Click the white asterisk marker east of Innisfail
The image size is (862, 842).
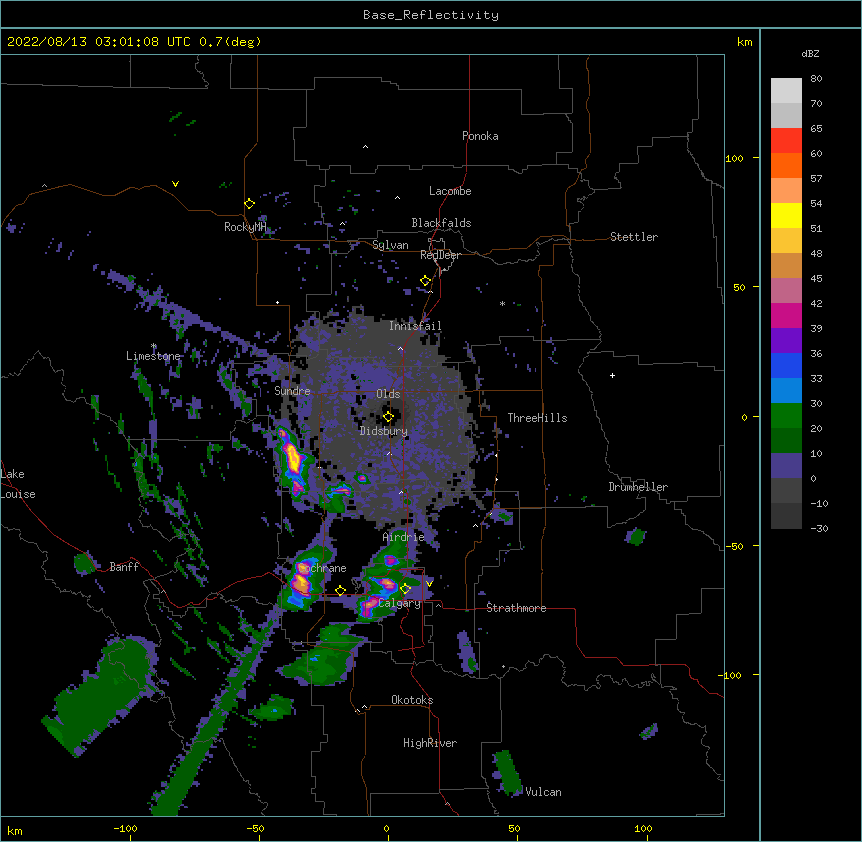[502, 303]
